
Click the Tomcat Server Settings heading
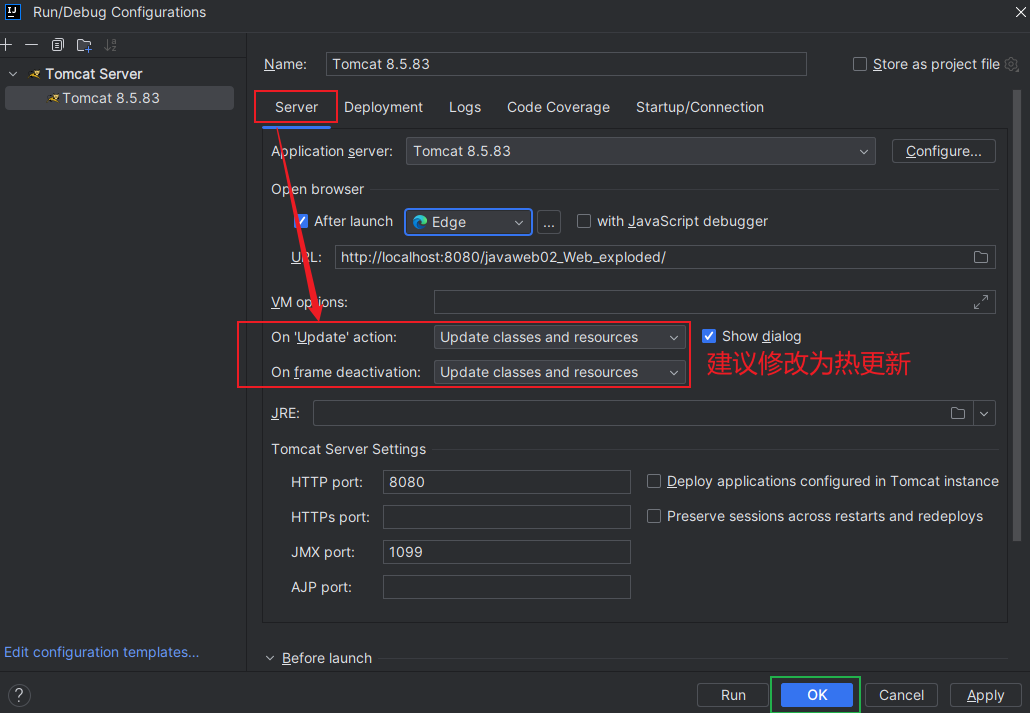[348, 449]
